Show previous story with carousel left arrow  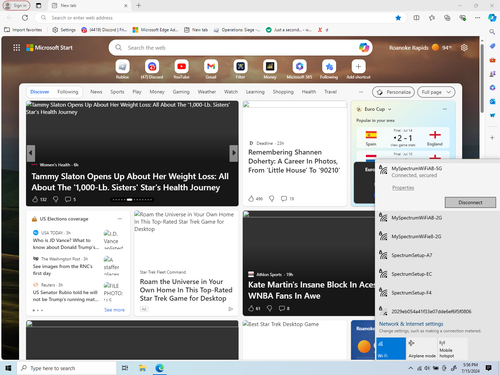pyautogui.click(x=31, y=153)
